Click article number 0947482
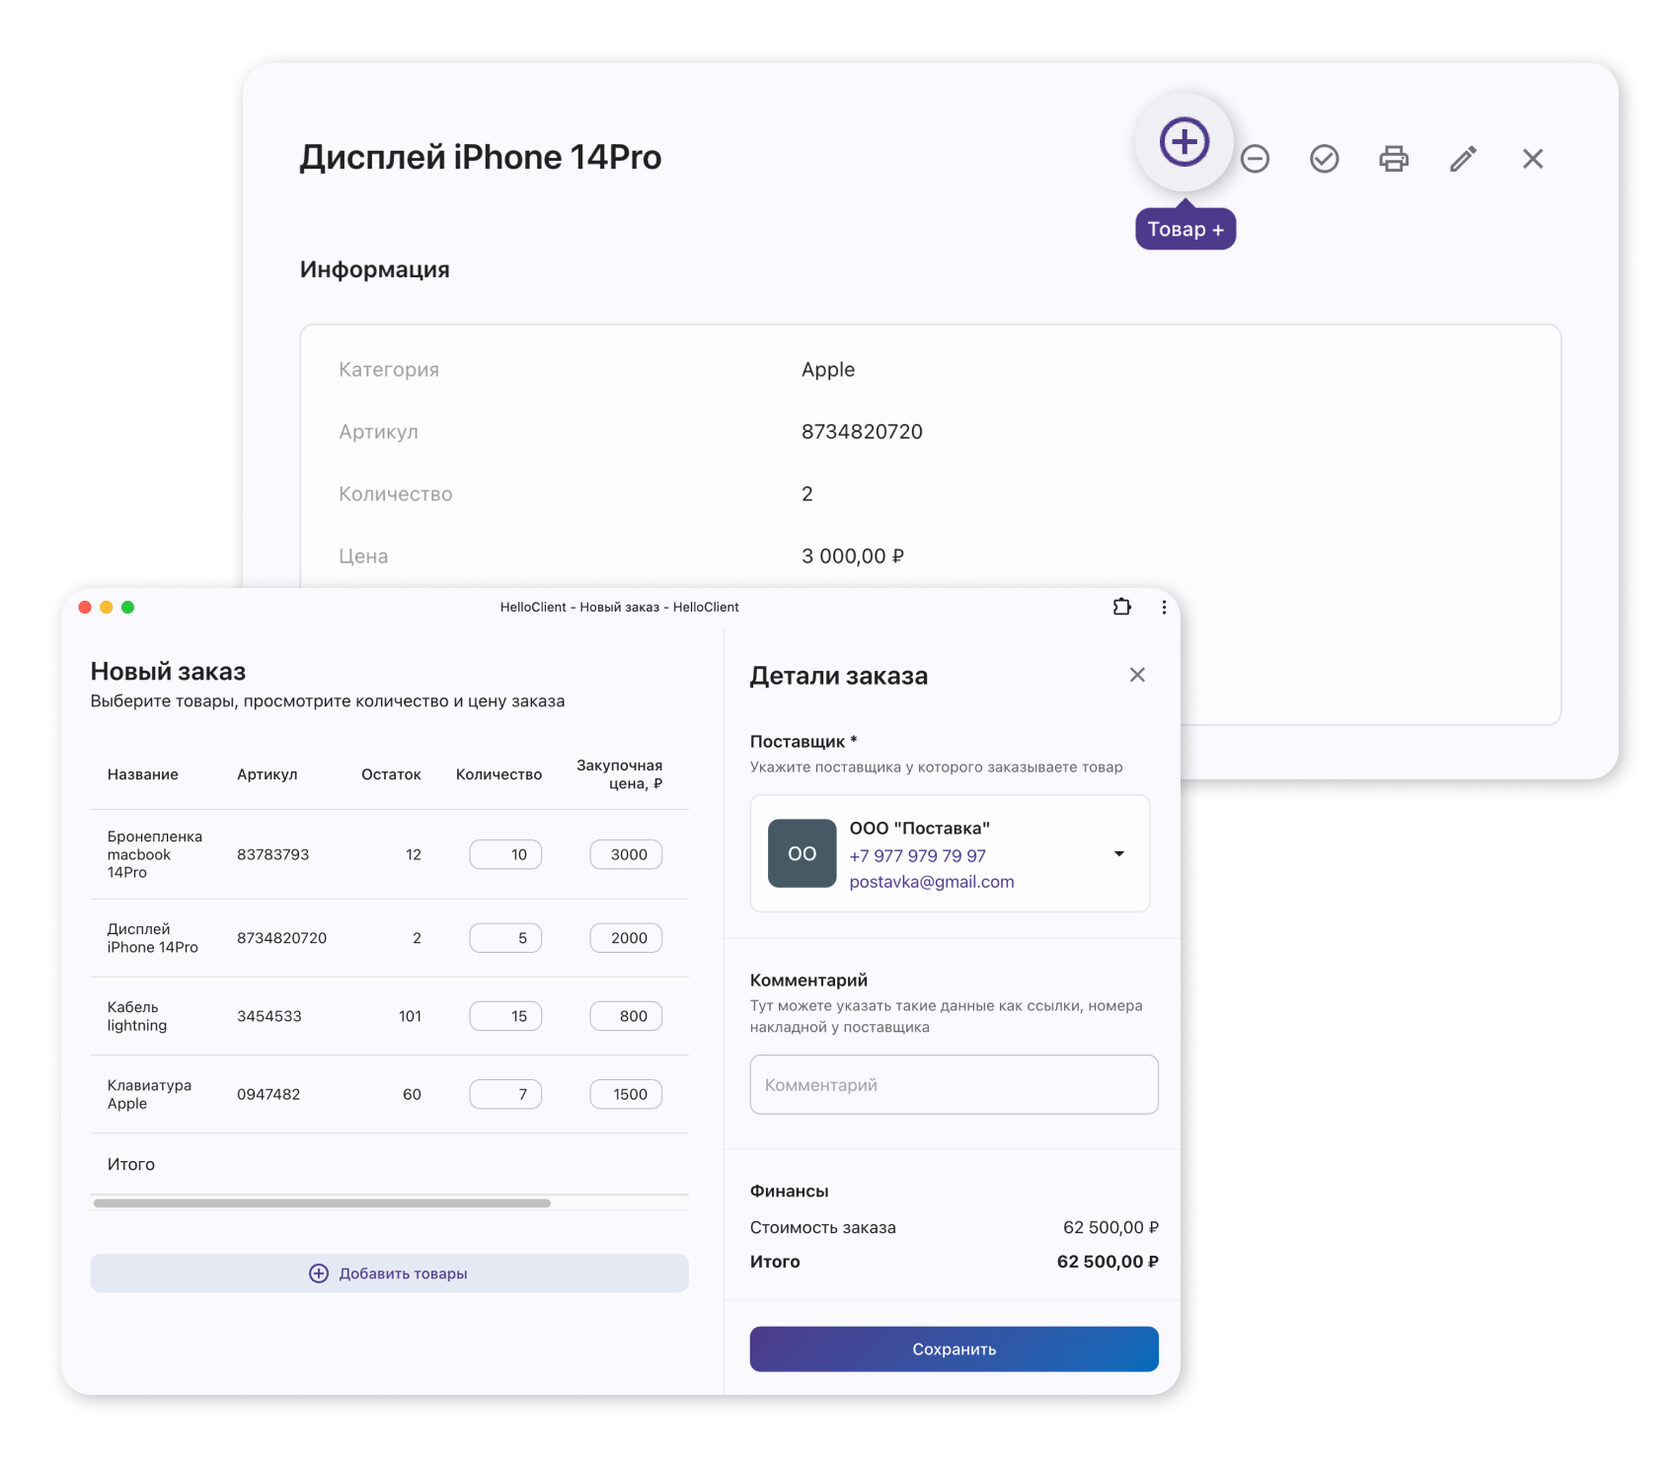The height and width of the screenshot is (1458, 1680). coord(268,1094)
